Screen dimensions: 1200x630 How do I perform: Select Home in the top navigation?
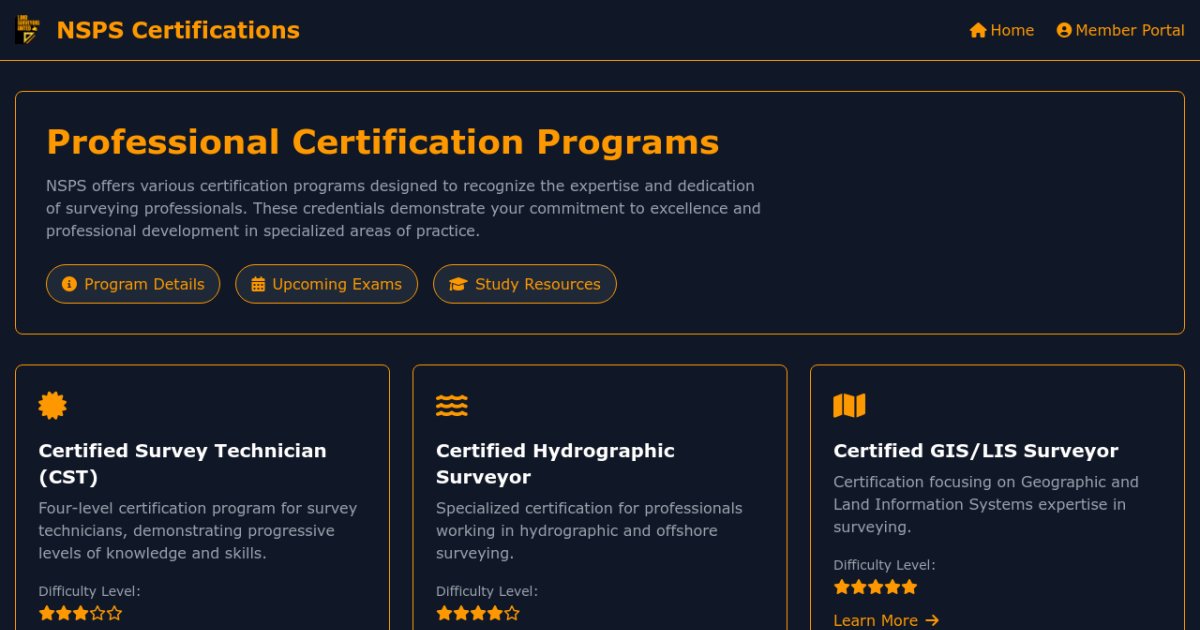click(x=1003, y=30)
